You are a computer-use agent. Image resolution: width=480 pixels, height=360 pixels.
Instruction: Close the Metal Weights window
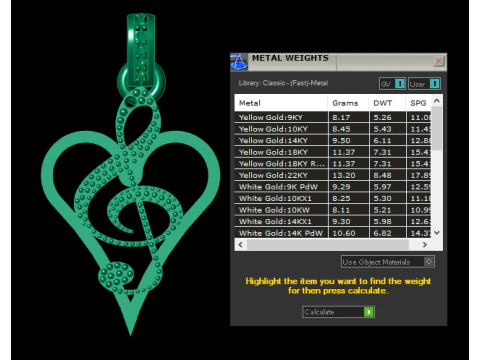tap(439, 61)
